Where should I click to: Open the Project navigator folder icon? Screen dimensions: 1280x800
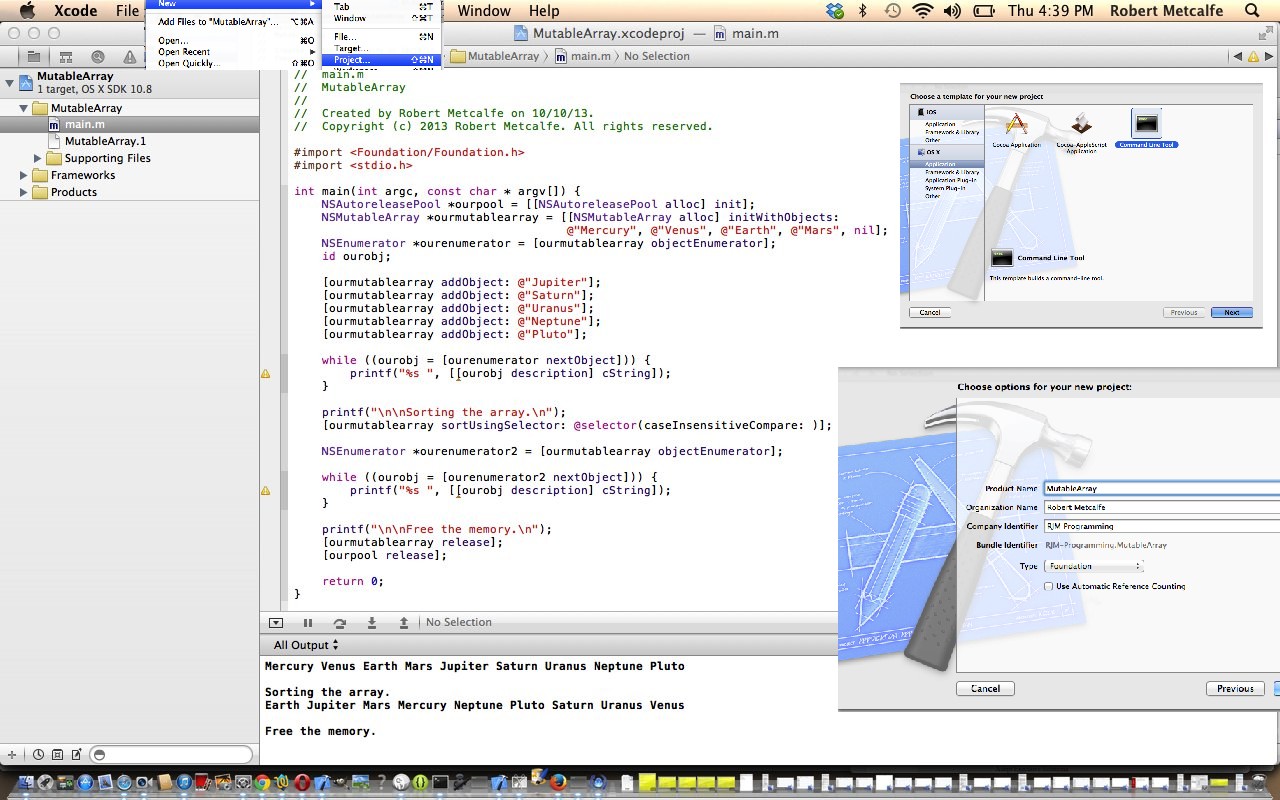coord(35,56)
